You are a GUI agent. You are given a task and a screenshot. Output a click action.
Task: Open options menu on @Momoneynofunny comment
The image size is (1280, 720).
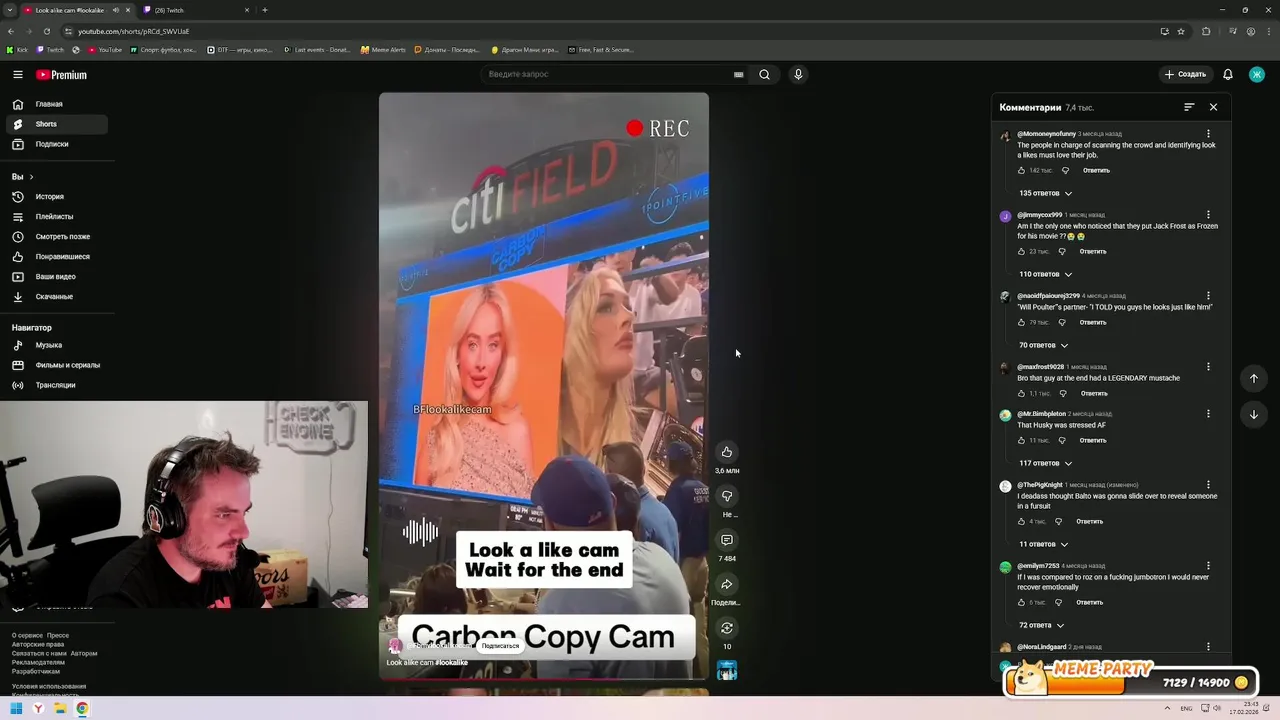tap(1208, 134)
